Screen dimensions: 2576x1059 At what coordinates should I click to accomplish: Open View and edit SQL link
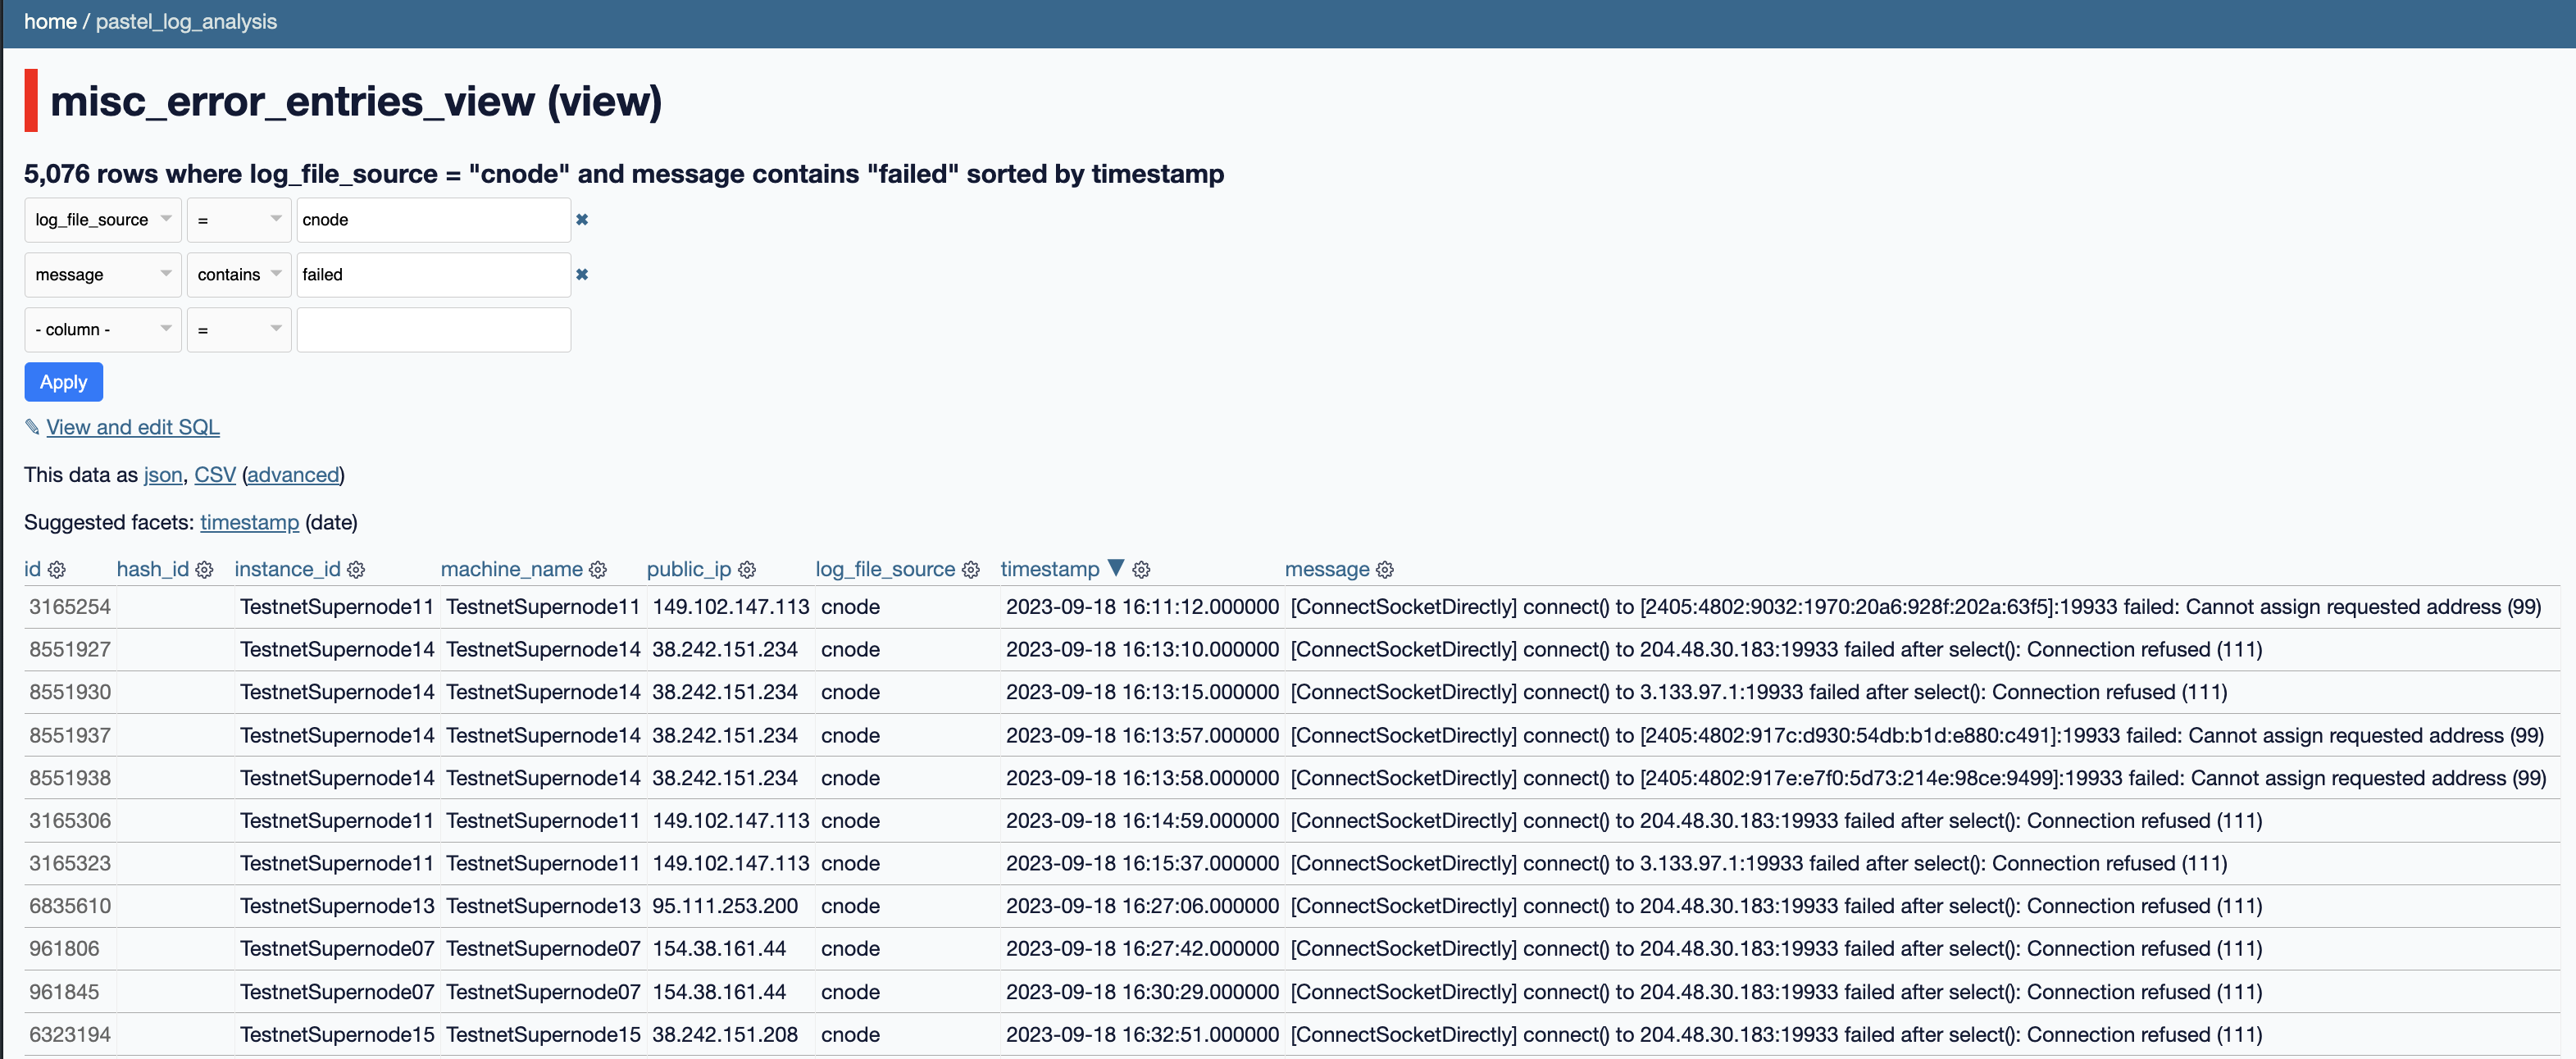click(x=132, y=428)
